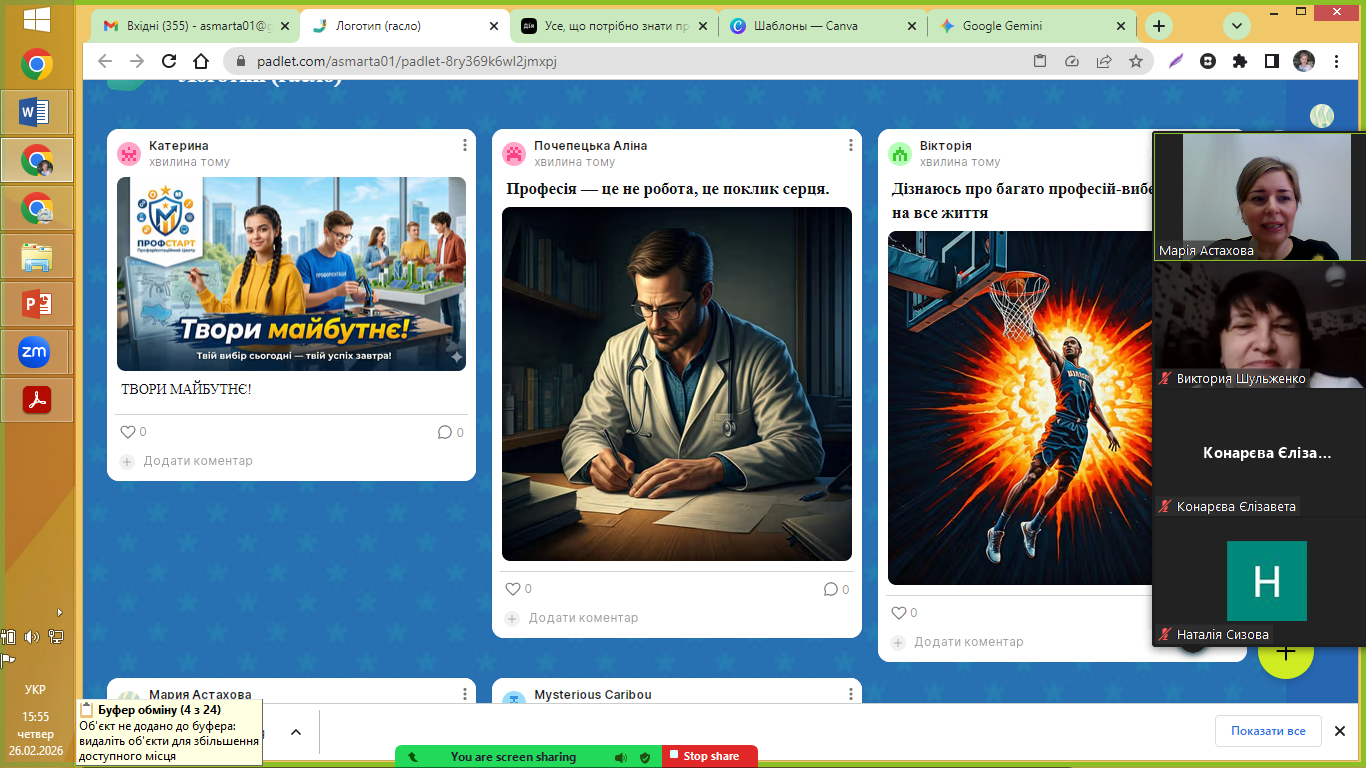Open options menu on Mysterious Caribou post

[x=851, y=694]
